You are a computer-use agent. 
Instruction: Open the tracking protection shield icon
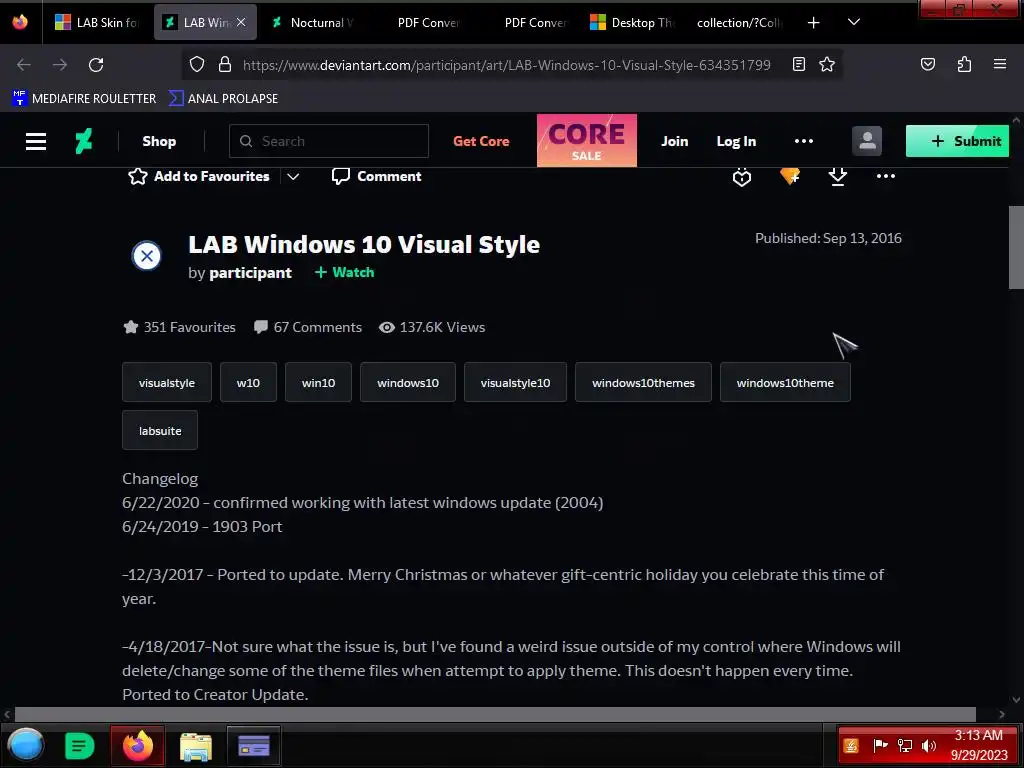click(x=197, y=65)
